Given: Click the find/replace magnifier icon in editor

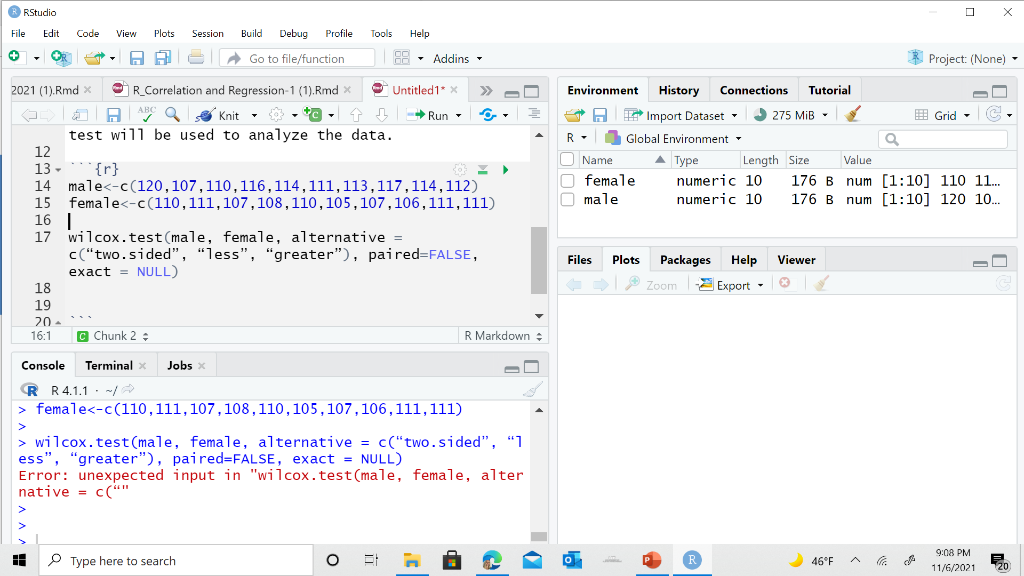Looking at the screenshot, I should pos(172,114).
